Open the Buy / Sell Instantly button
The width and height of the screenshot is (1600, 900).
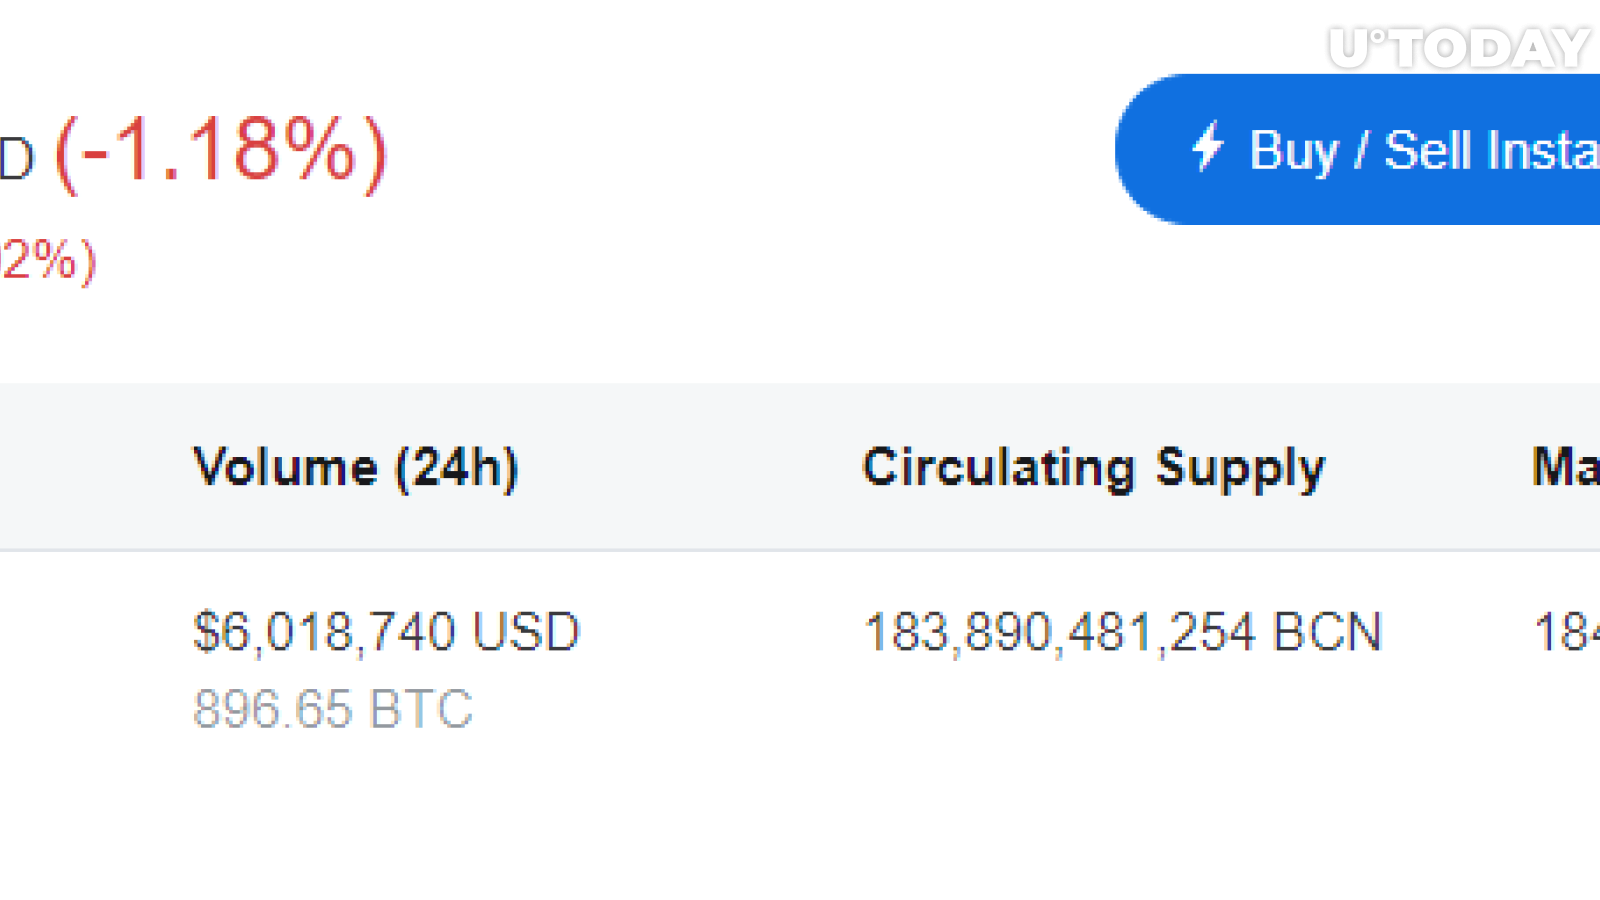tap(1358, 149)
